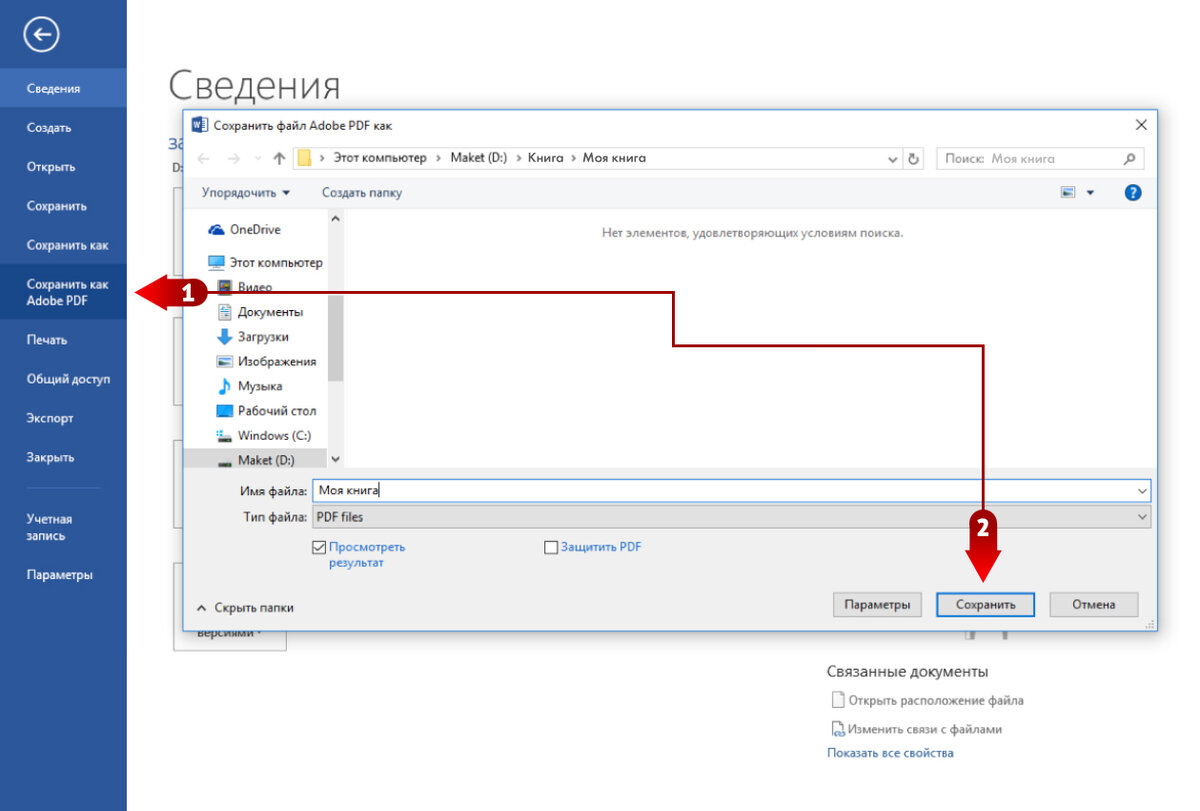The height and width of the screenshot is (811, 1200).
Task: Go up one folder level arrow
Action: (279, 159)
